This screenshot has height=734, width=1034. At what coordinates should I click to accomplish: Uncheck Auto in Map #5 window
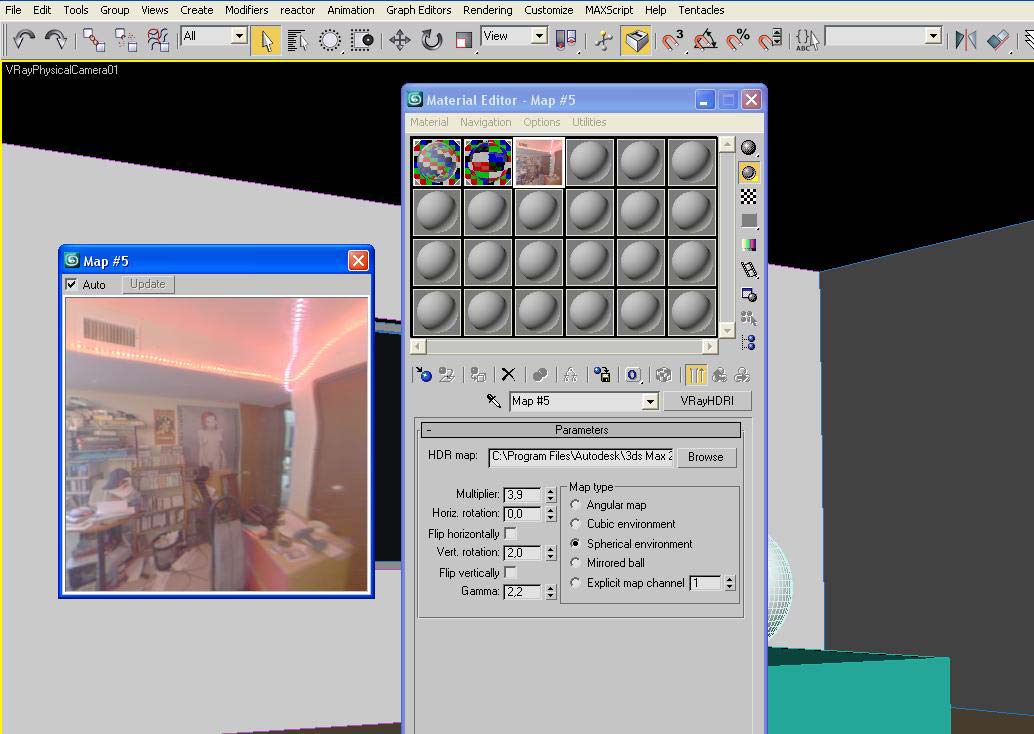point(71,284)
